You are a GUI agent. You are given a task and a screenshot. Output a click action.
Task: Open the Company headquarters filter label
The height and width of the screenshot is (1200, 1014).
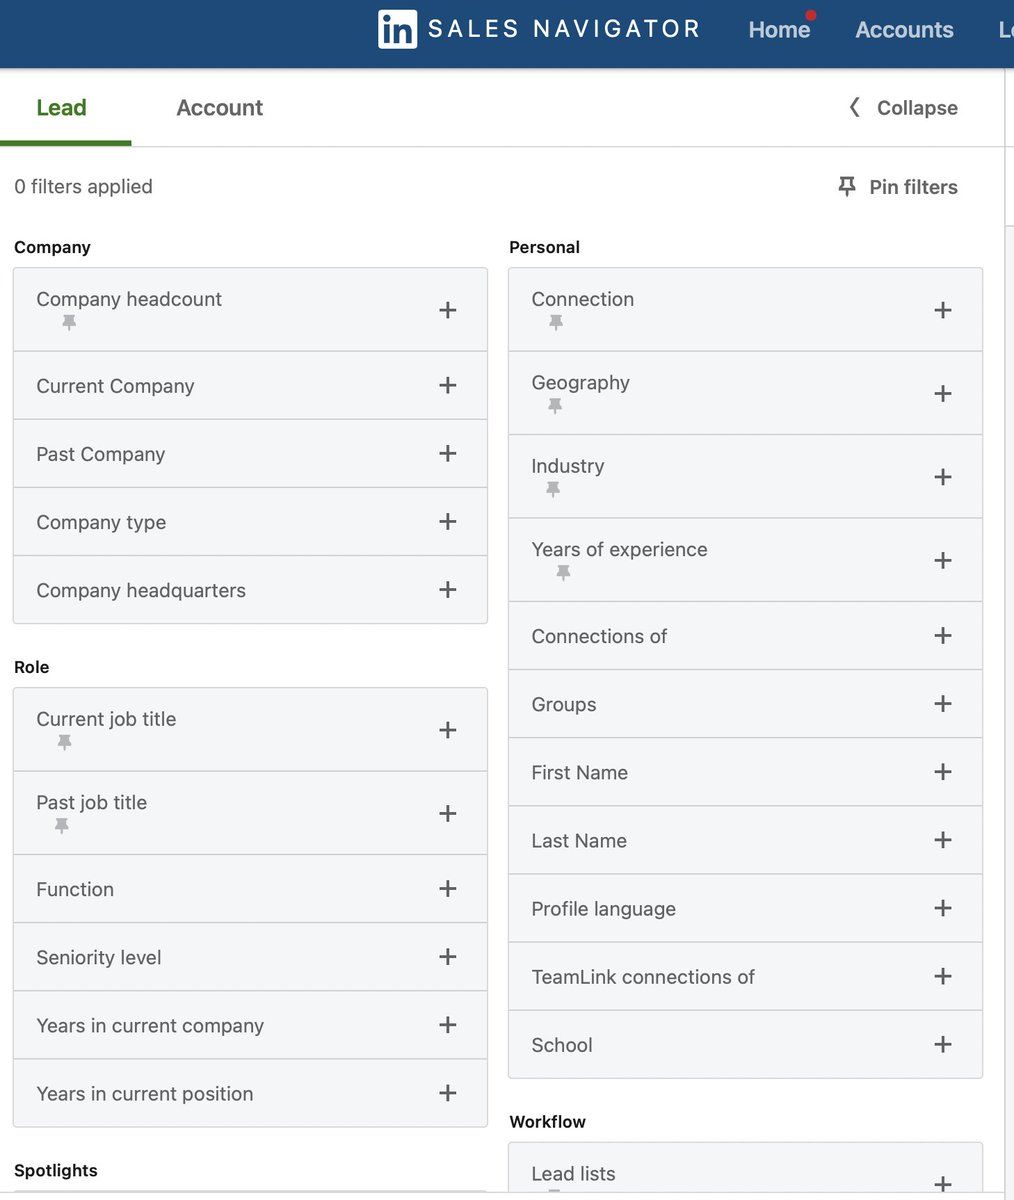(141, 590)
